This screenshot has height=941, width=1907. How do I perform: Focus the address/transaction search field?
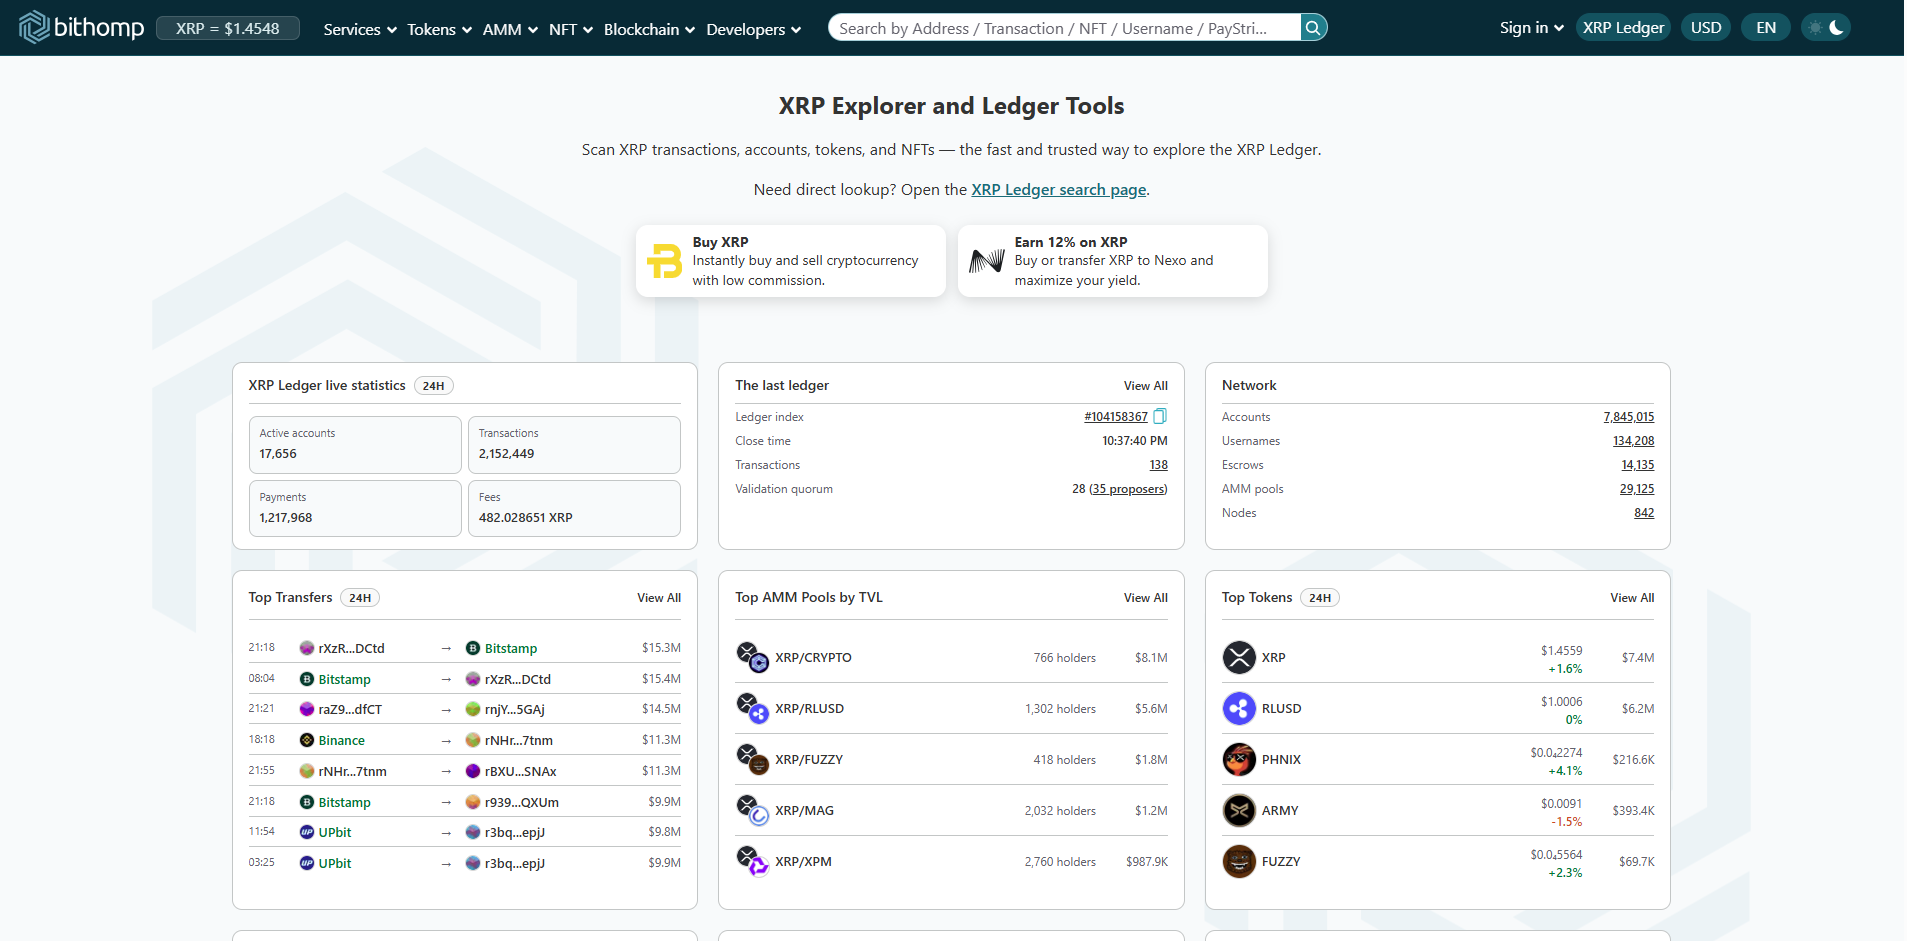(1064, 28)
